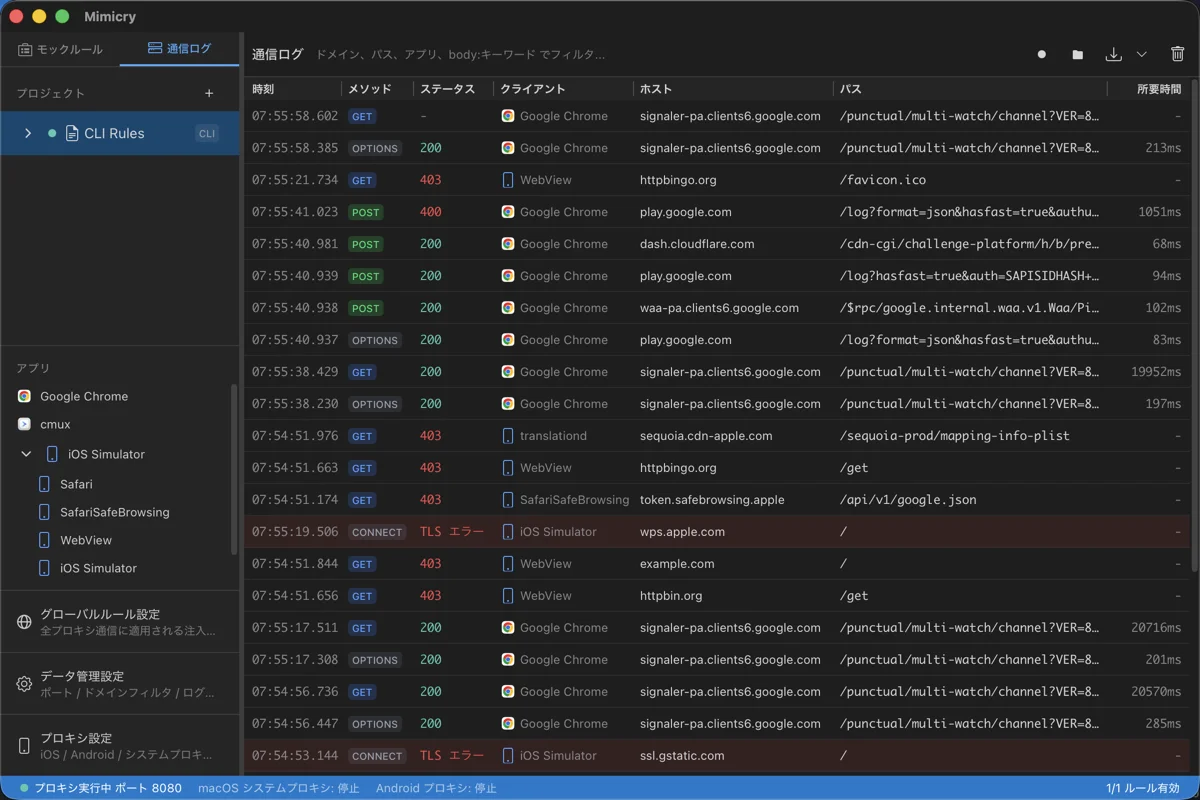The image size is (1200, 800).
Task: Select SafariSafeBrowsing in the apps list
Action: point(115,512)
